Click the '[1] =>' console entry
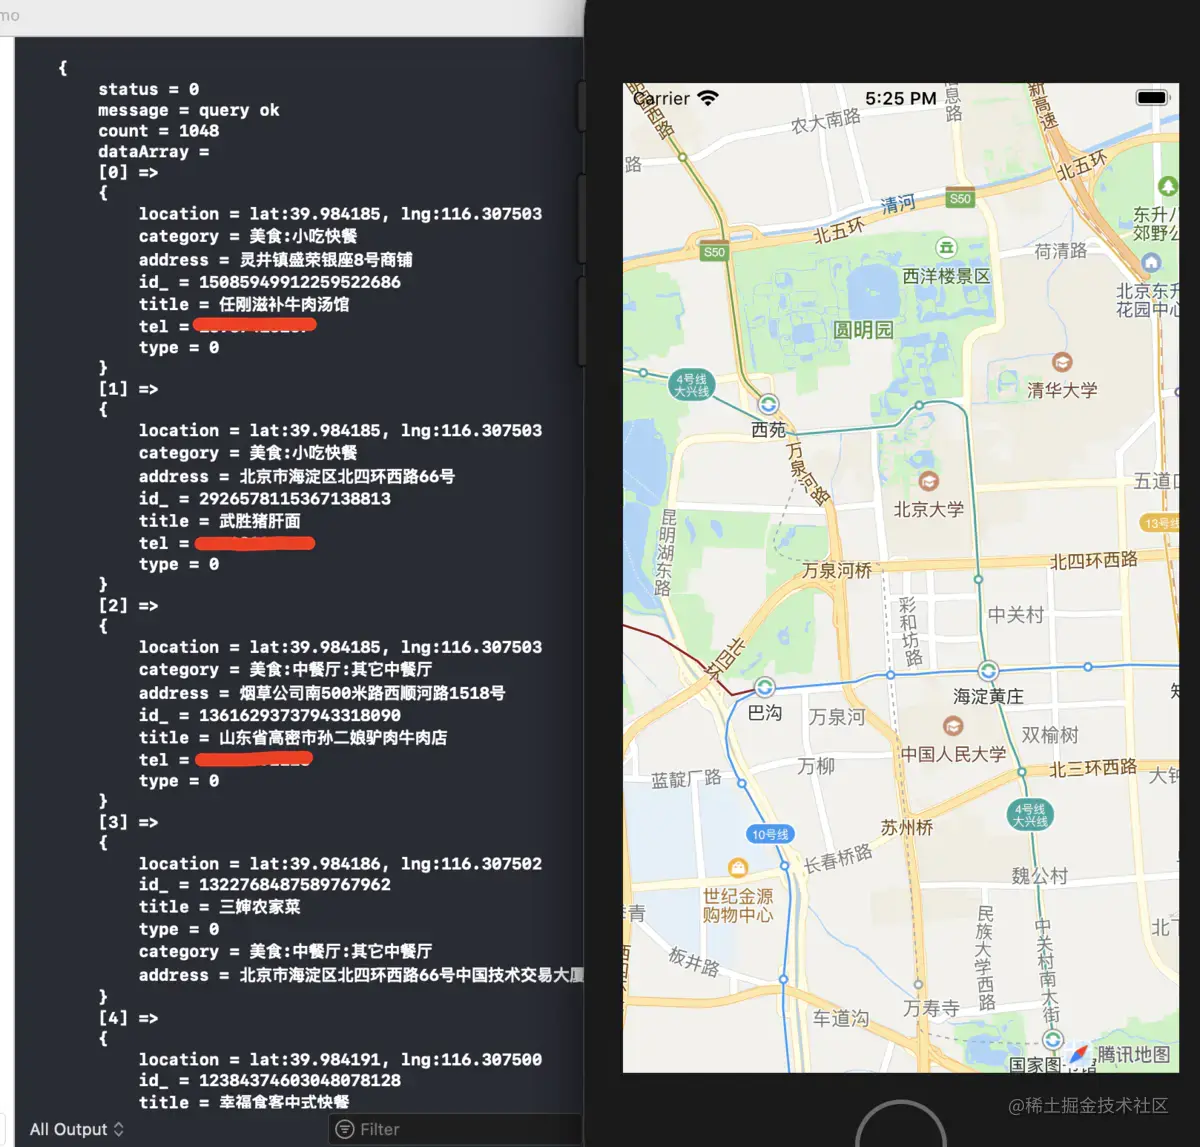The image size is (1200, 1147). pos(128,389)
